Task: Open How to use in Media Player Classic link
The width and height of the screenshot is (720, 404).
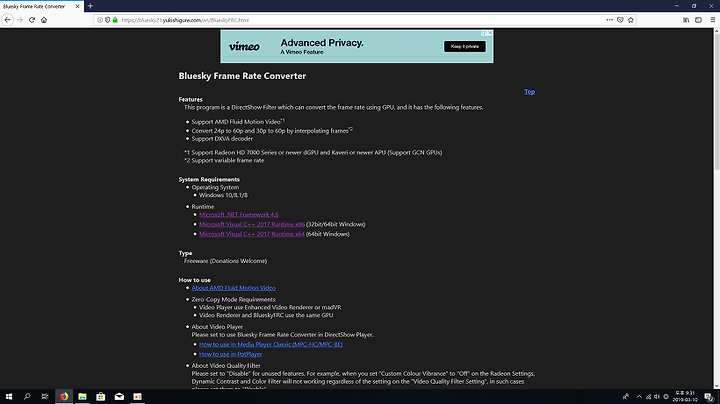Action: (x=271, y=344)
